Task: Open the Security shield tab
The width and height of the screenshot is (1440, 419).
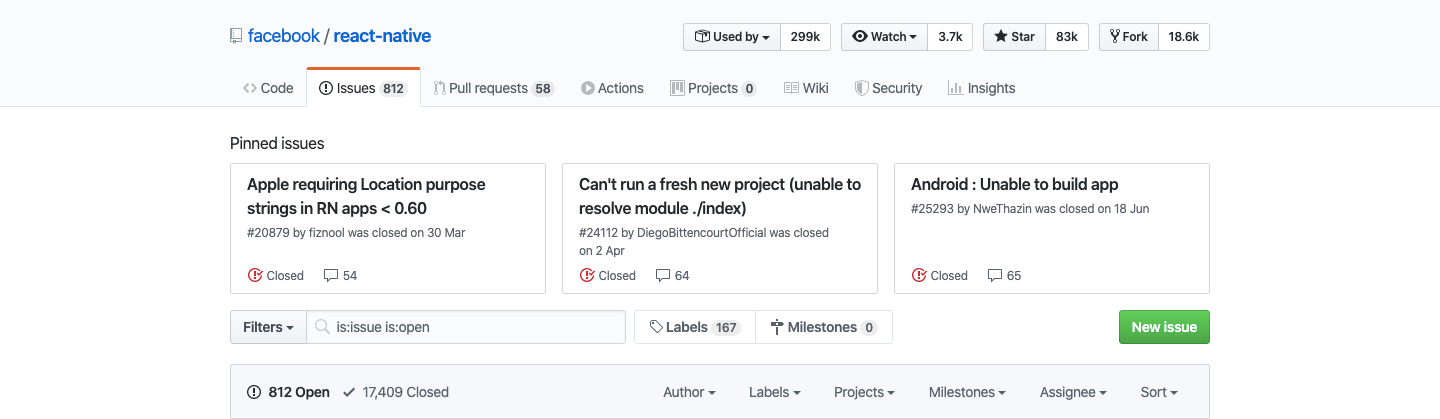Action: point(888,88)
